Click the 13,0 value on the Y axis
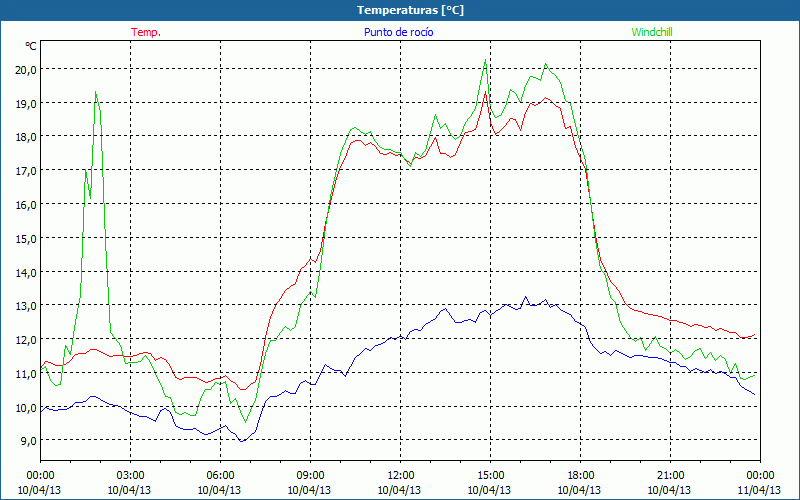 click(x=27, y=306)
